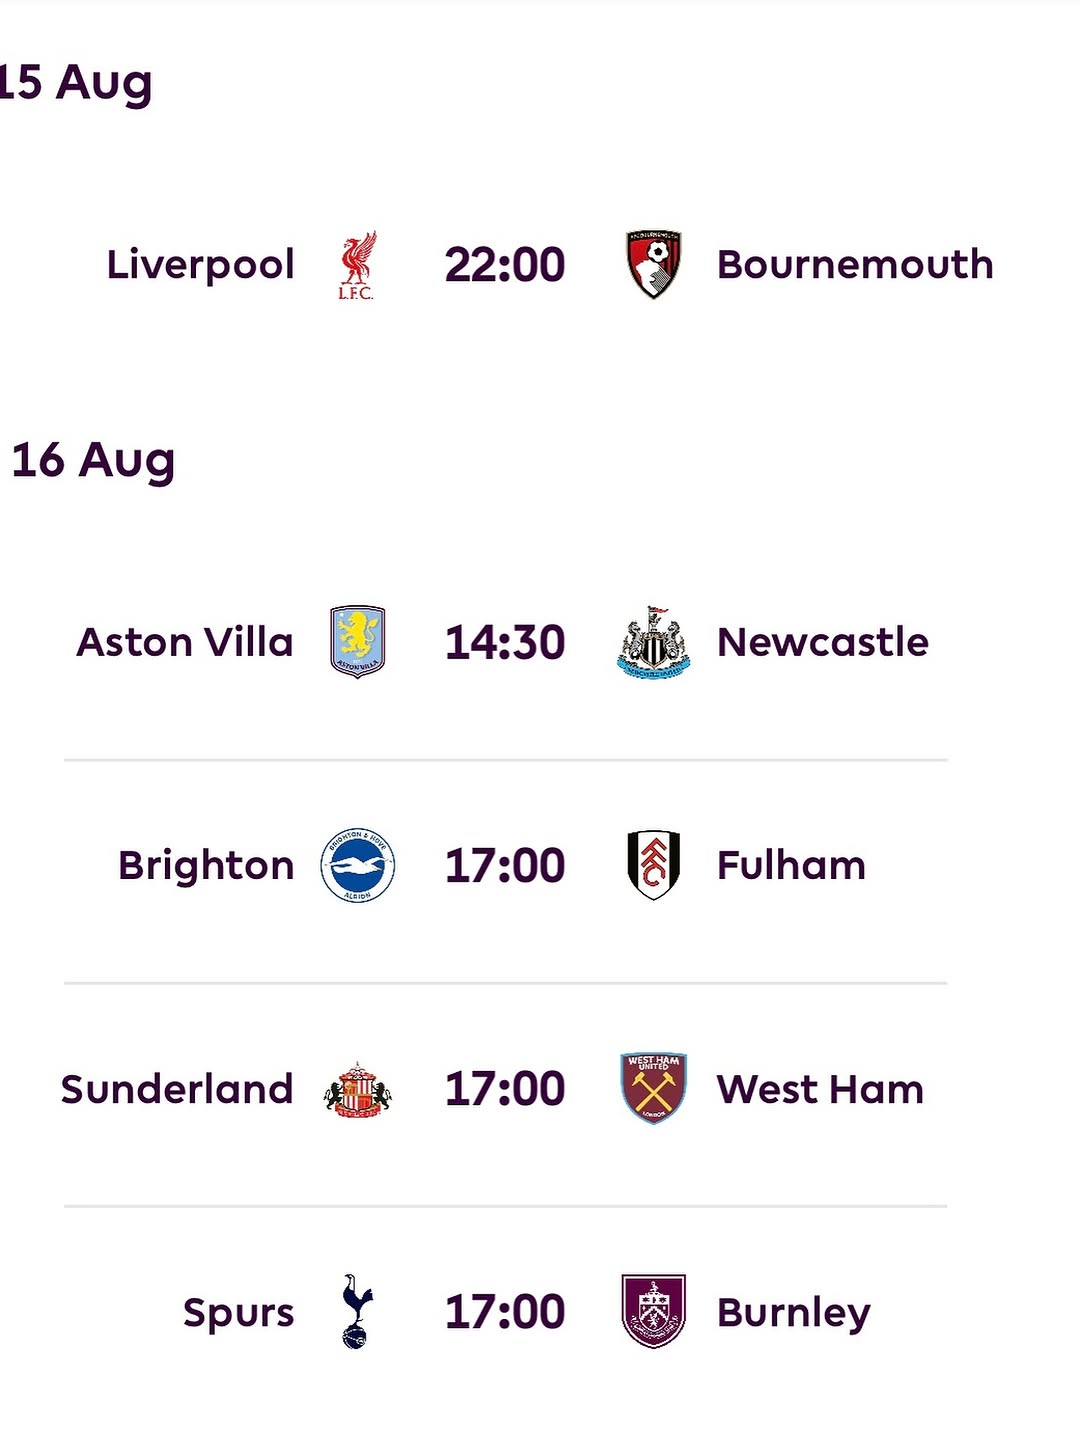Open the Liverpool team link
1080x1430 pixels.
(200, 265)
